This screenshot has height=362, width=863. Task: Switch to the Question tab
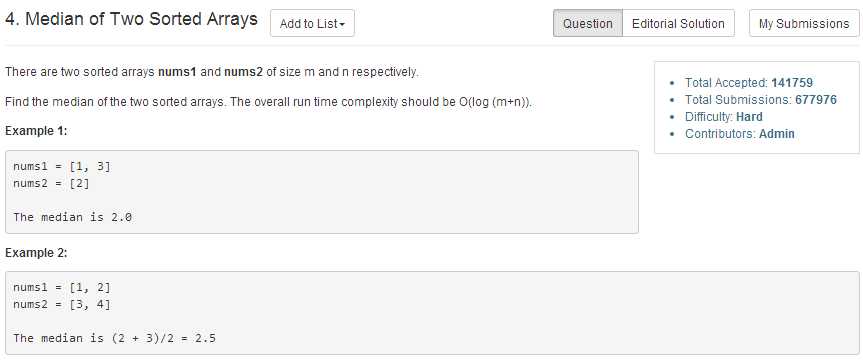pyautogui.click(x=588, y=24)
